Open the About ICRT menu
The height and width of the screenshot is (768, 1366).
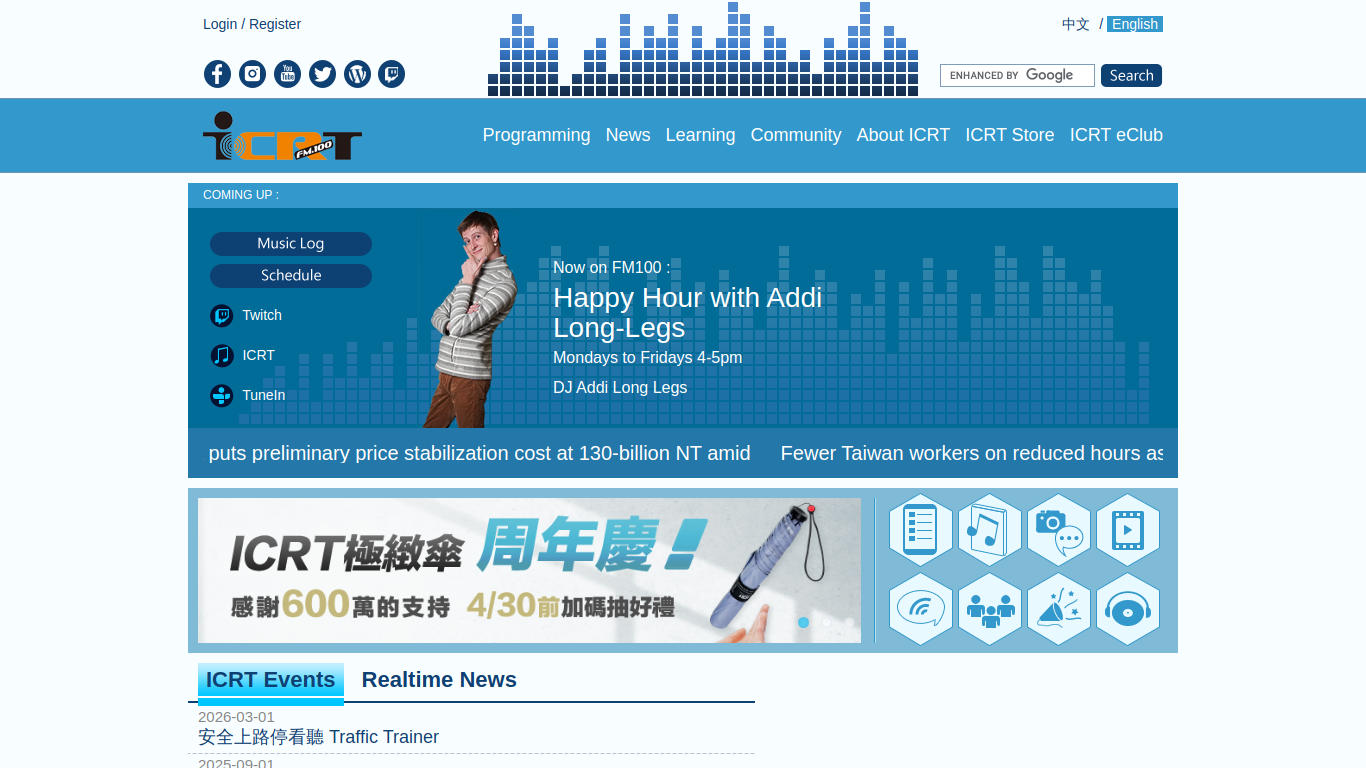(903, 135)
